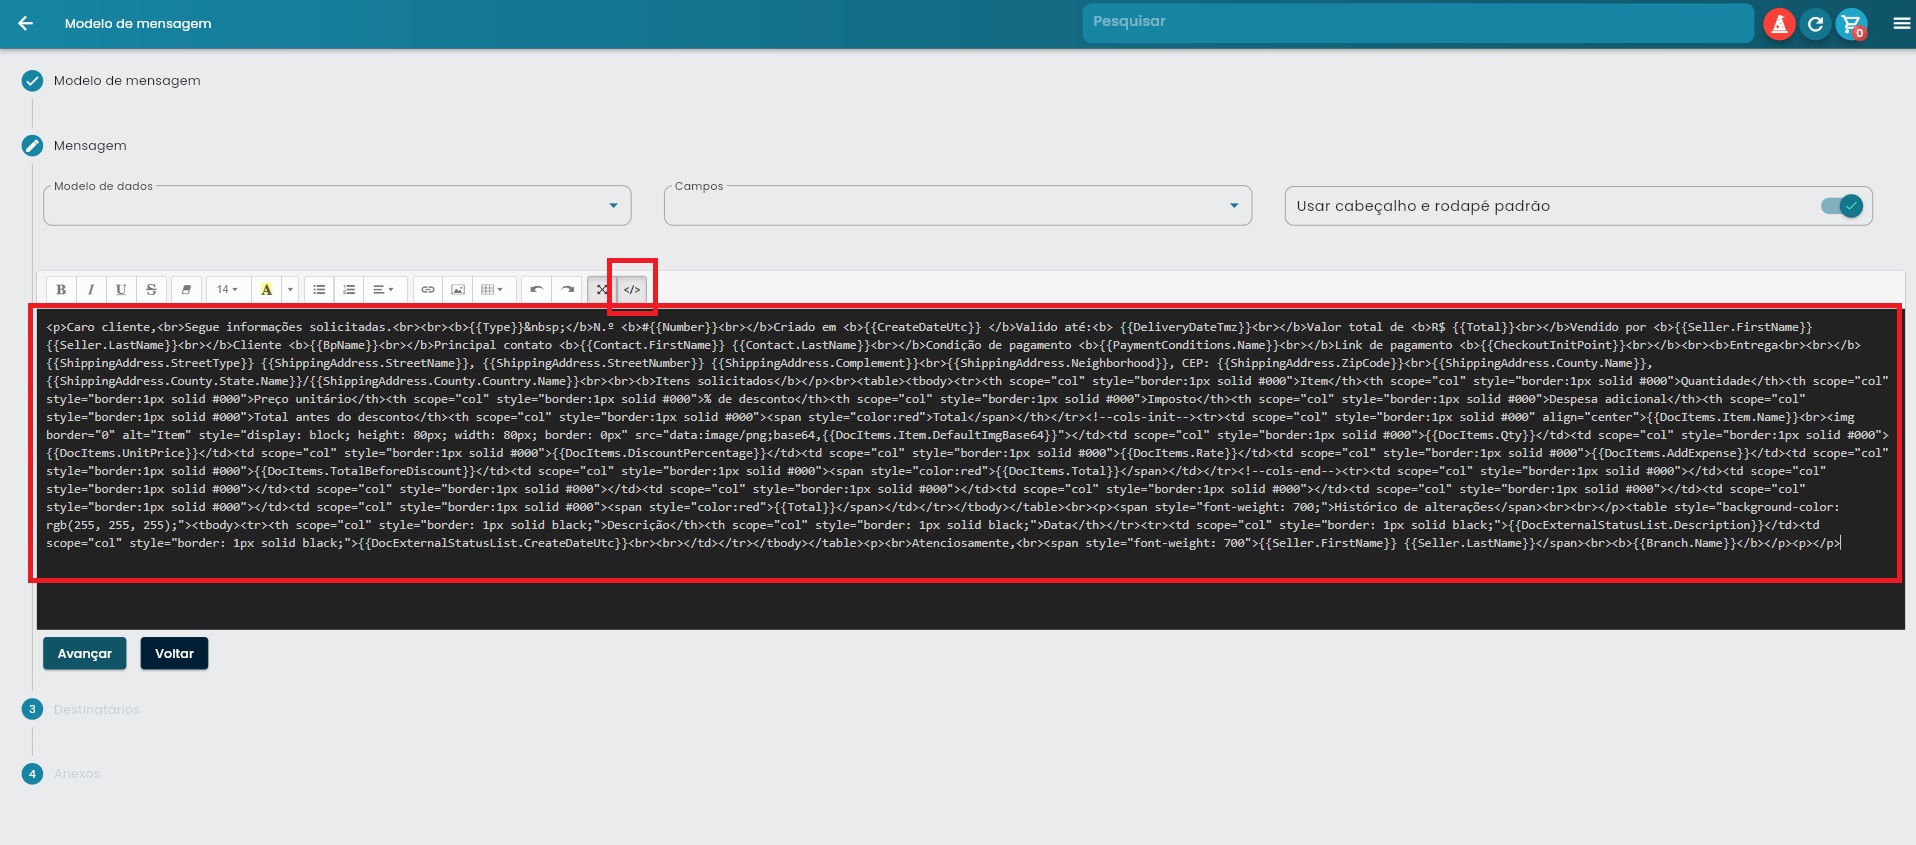Toggle fullscreen editor mode
1916x845 pixels.
602,289
